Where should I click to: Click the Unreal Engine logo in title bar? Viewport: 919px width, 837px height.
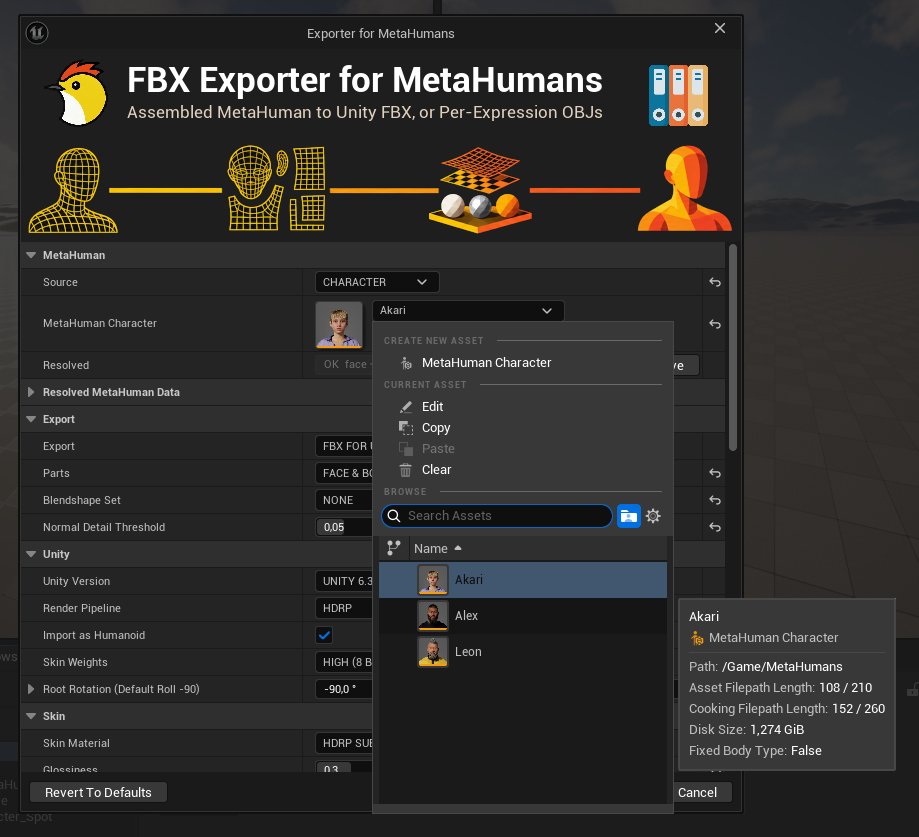(x=37, y=33)
